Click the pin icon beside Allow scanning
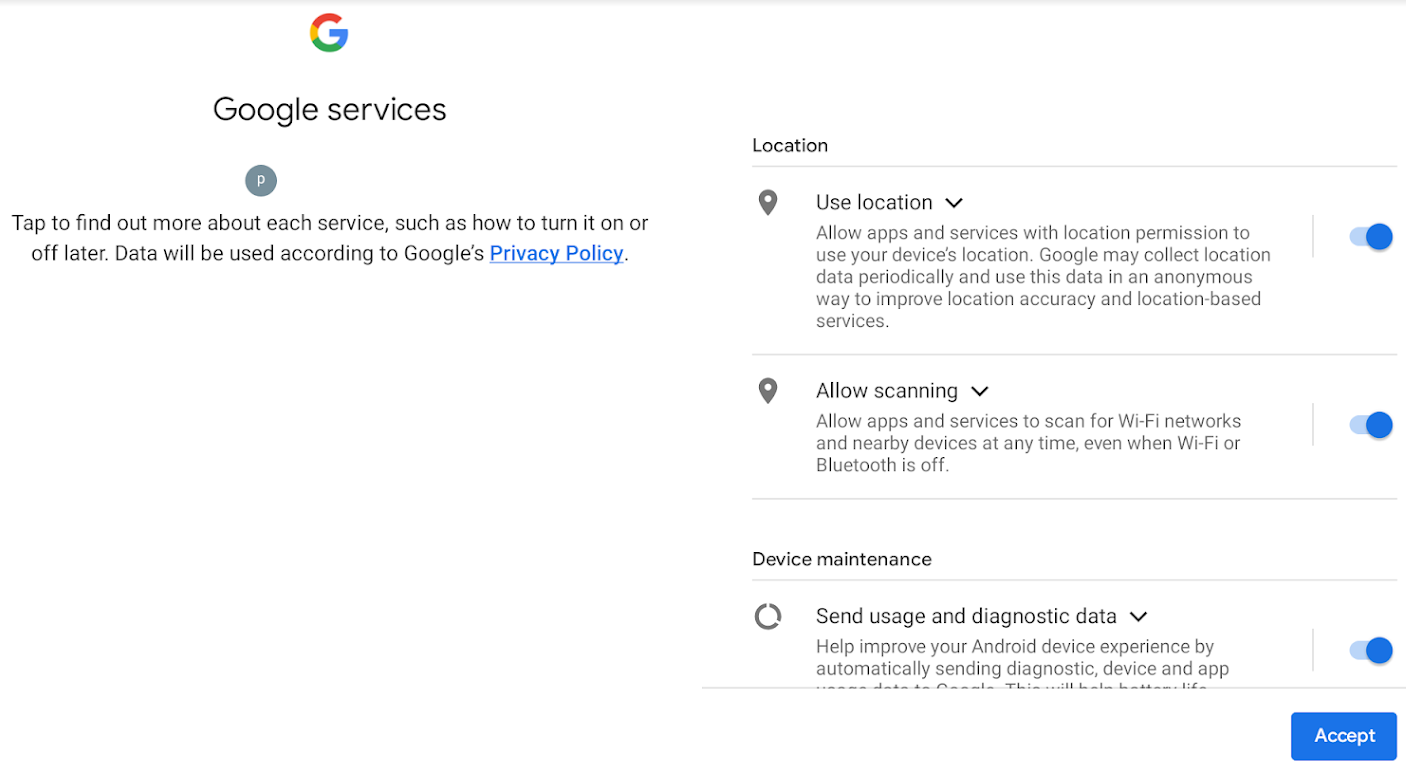 [x=768, y=391]
